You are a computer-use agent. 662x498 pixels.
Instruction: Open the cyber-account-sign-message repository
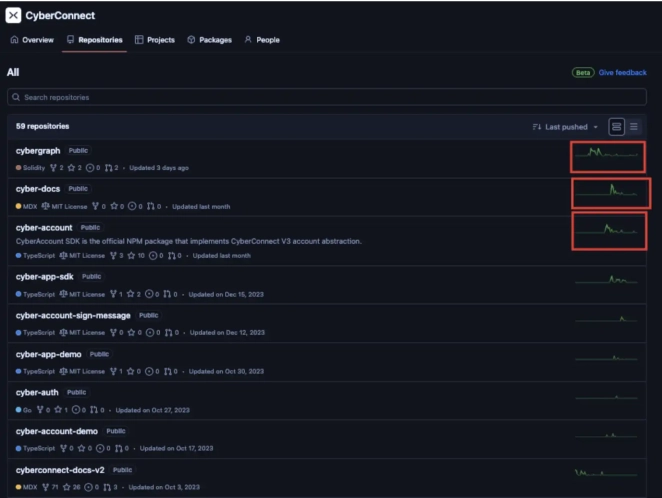[x=73, y=315]
